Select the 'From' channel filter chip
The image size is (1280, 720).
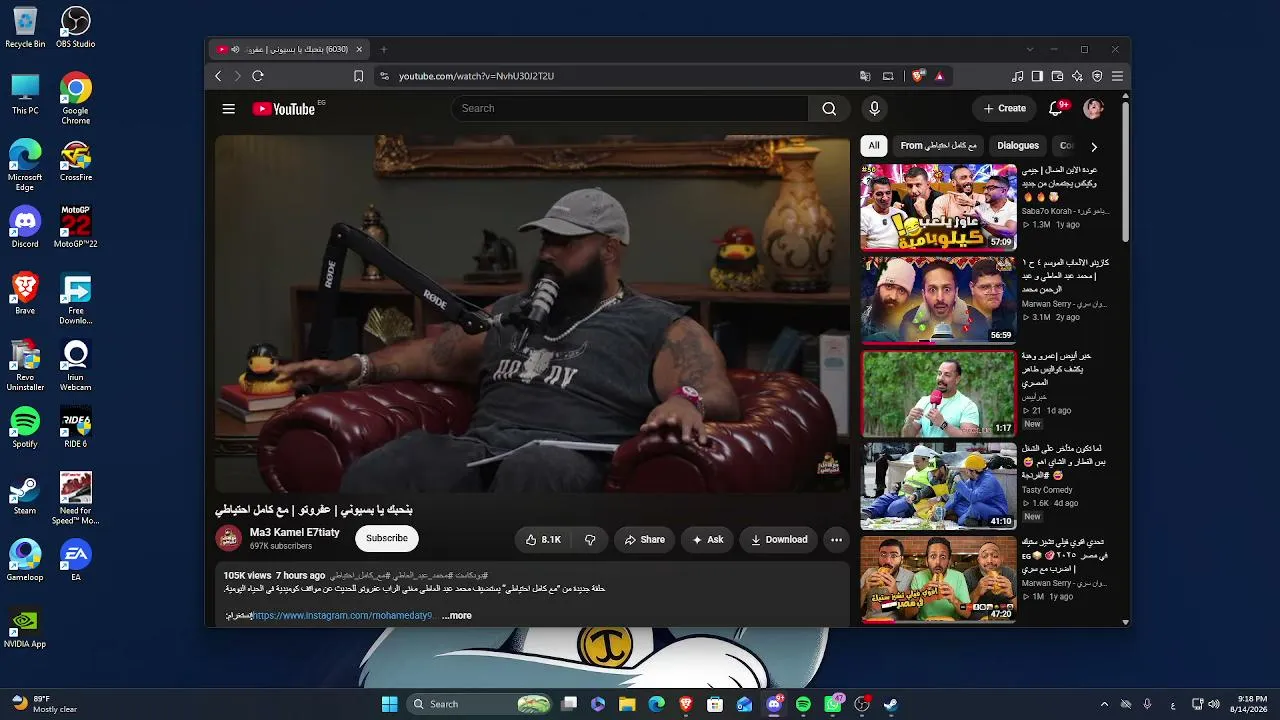(x=938, y=146)
